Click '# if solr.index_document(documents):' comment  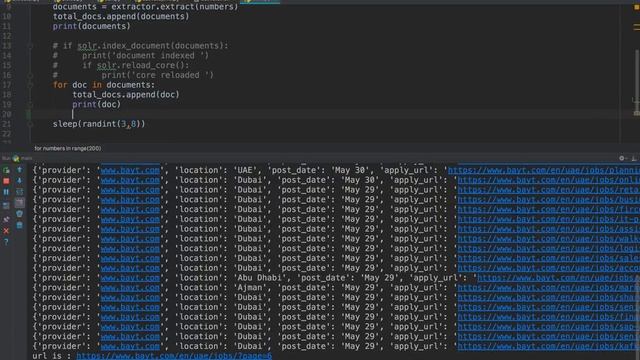pos(140,46)
